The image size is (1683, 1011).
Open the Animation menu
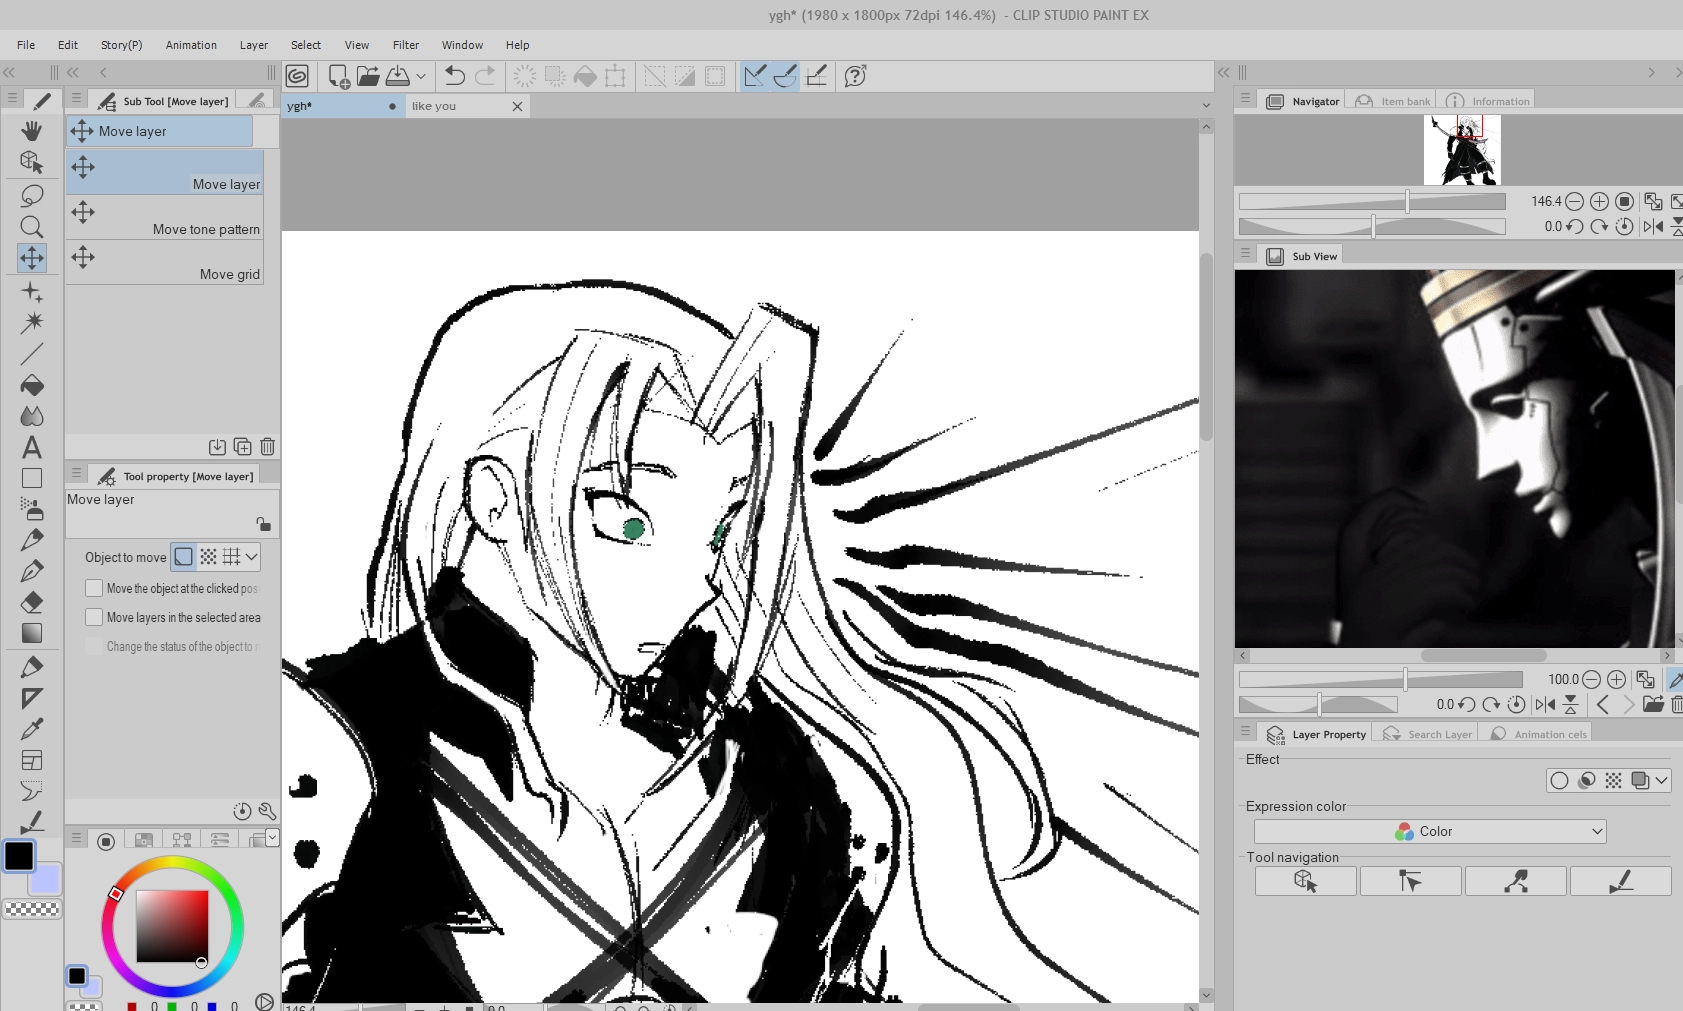(191, 45)
